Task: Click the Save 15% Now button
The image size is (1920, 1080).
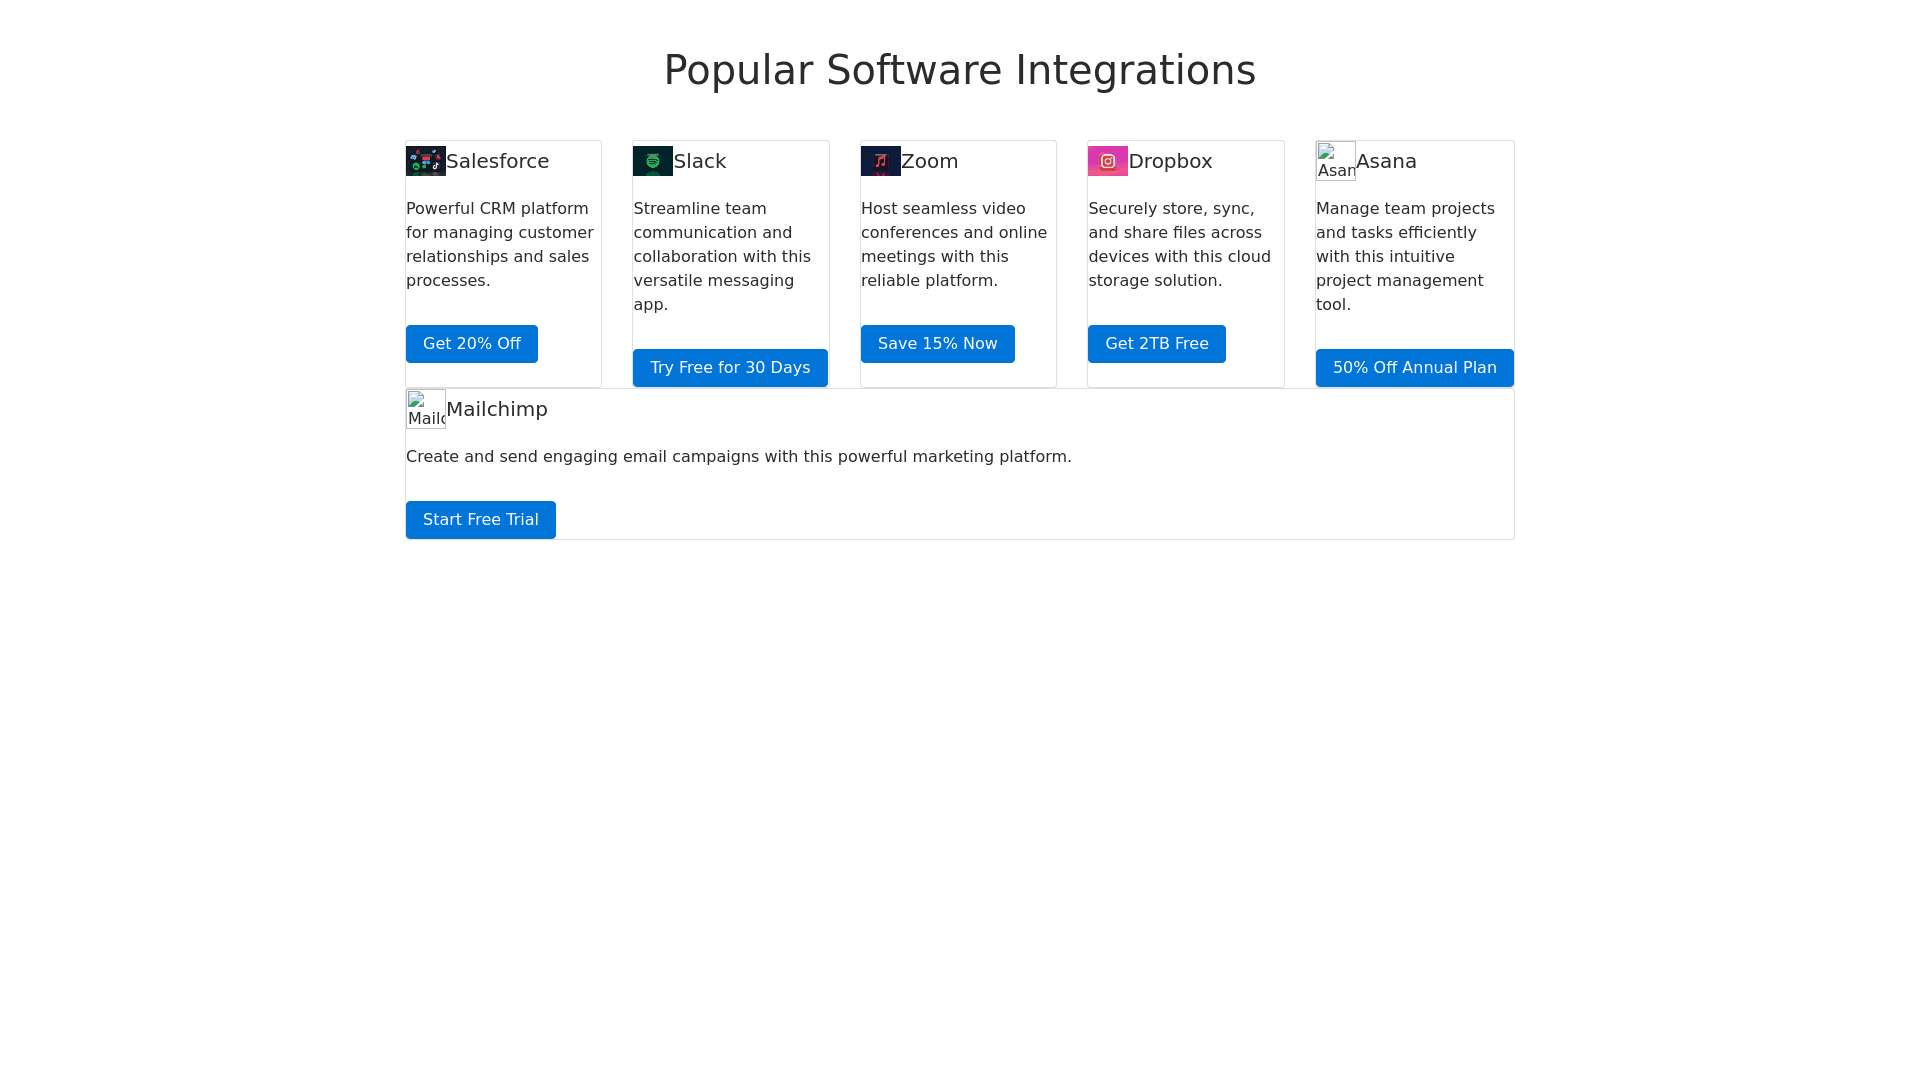Action: click(937, 344)
